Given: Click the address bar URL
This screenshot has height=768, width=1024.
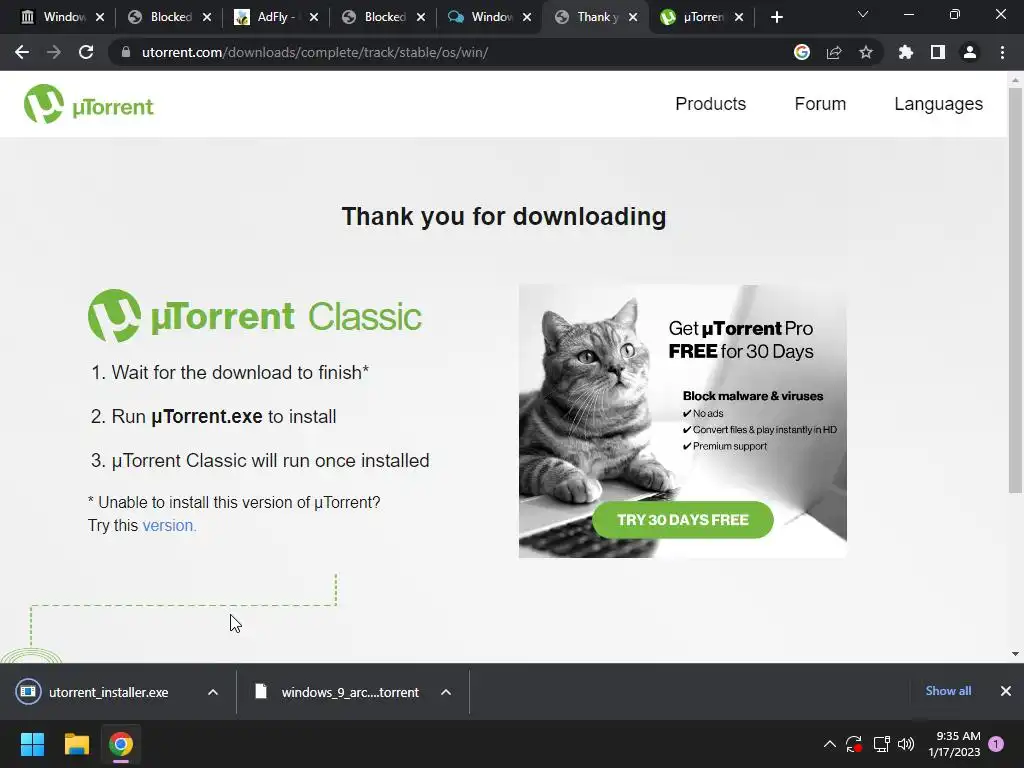Looking at the screenshot, I should (315, 52).
